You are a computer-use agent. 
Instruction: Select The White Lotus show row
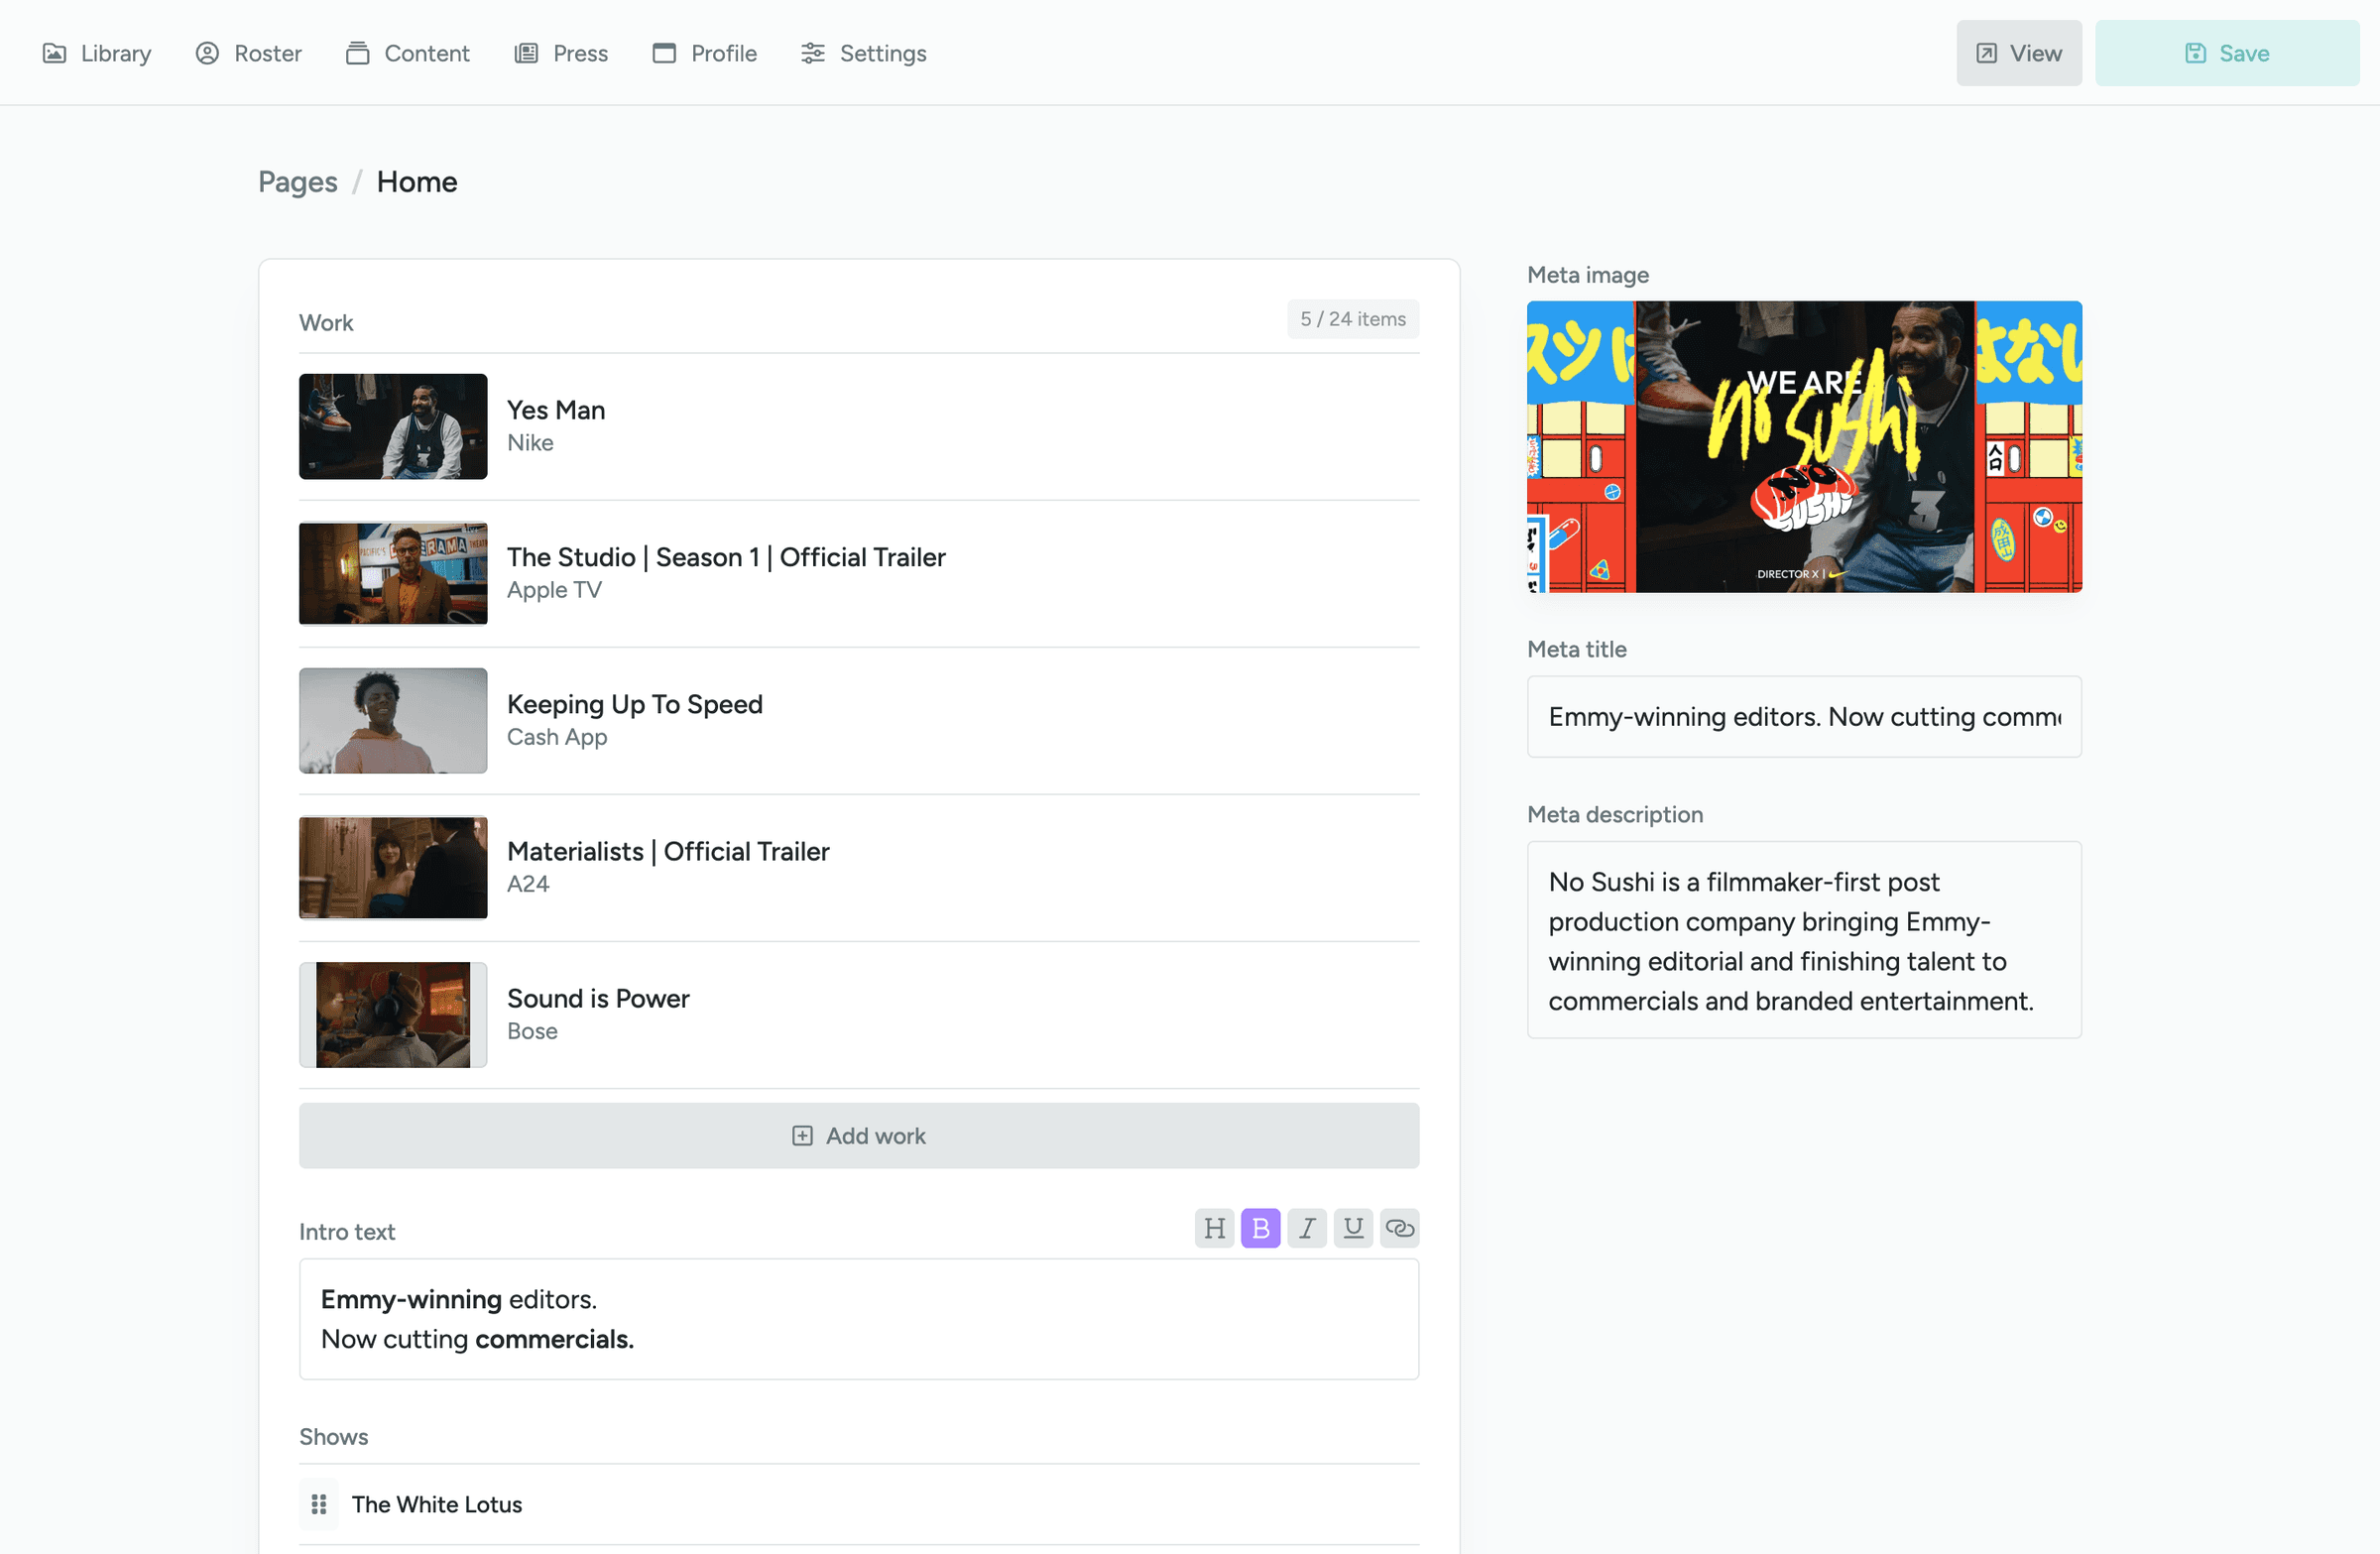tap(859, 1504)
